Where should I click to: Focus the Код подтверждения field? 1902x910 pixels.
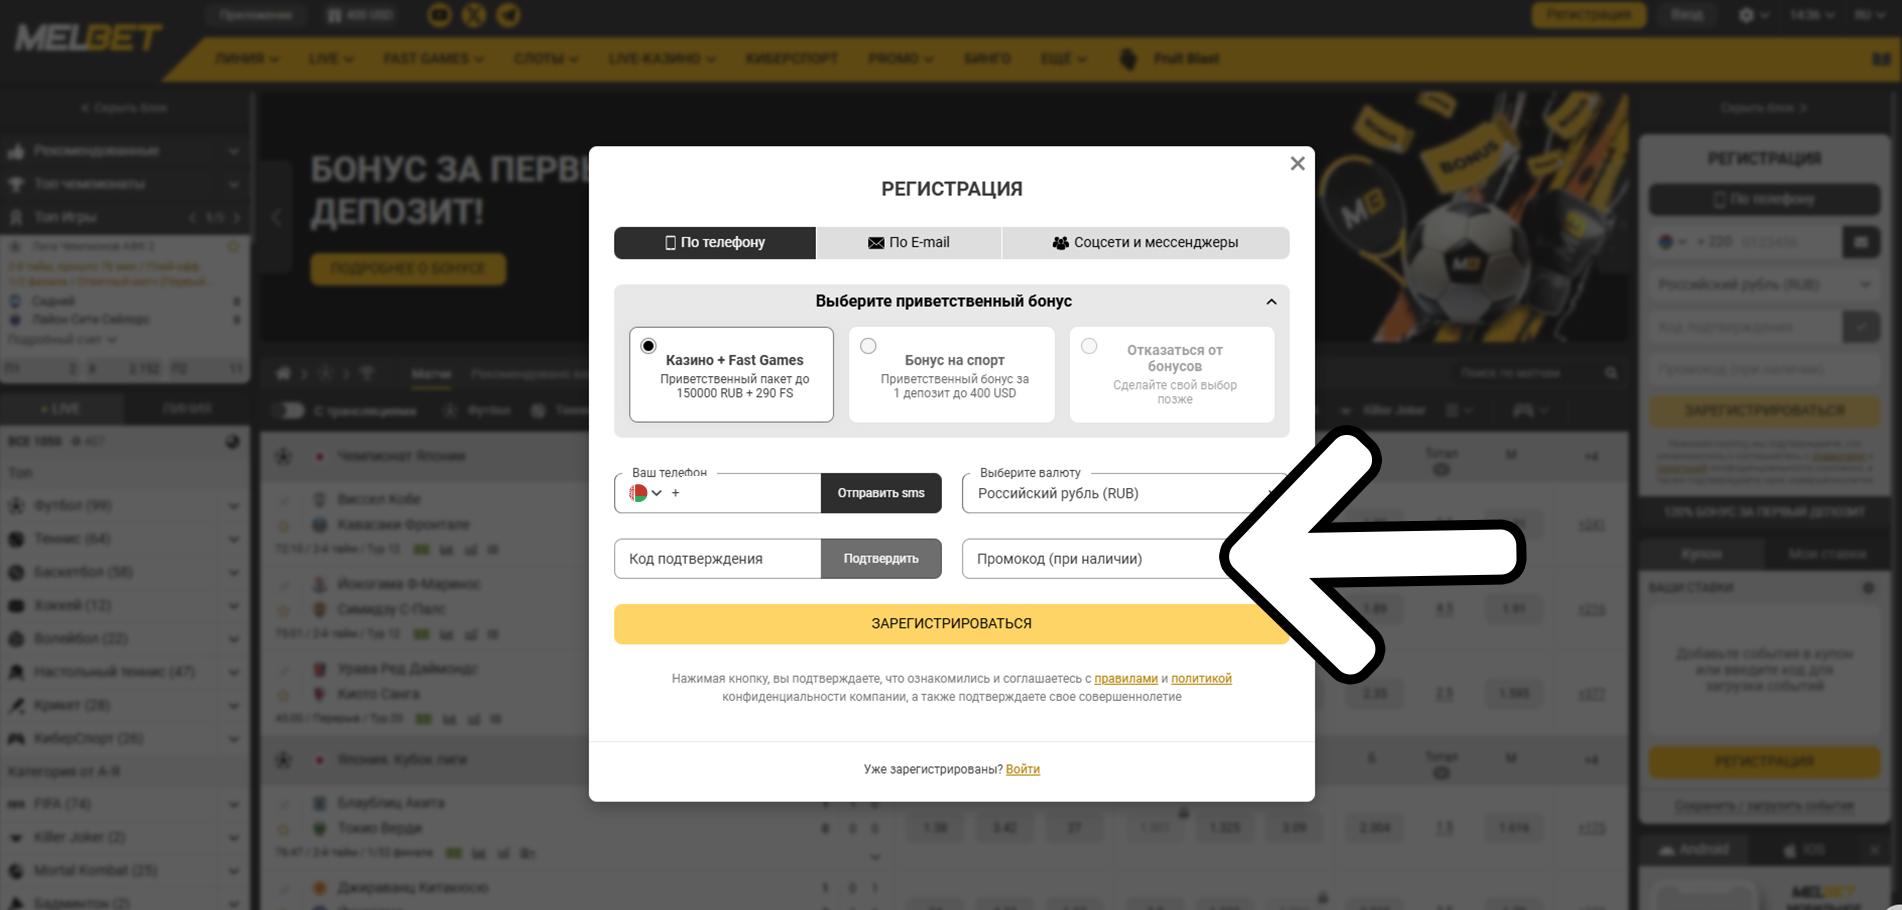pos(718,559)
